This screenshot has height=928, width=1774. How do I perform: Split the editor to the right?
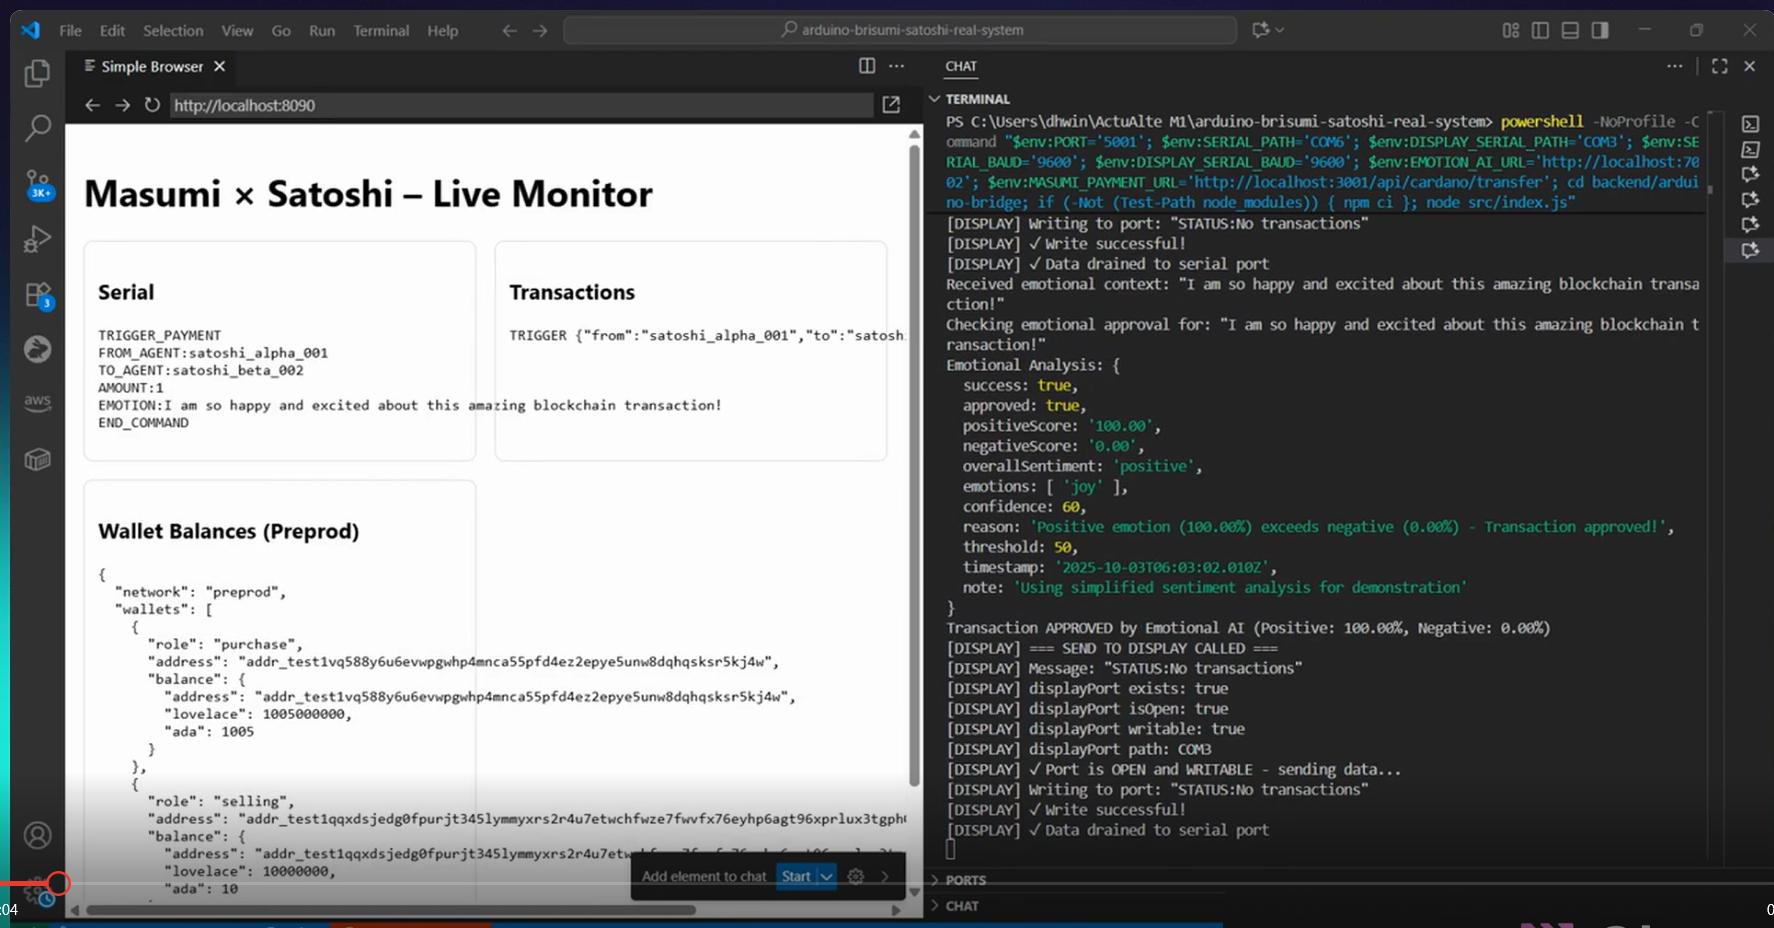click(x=867, y=66)
